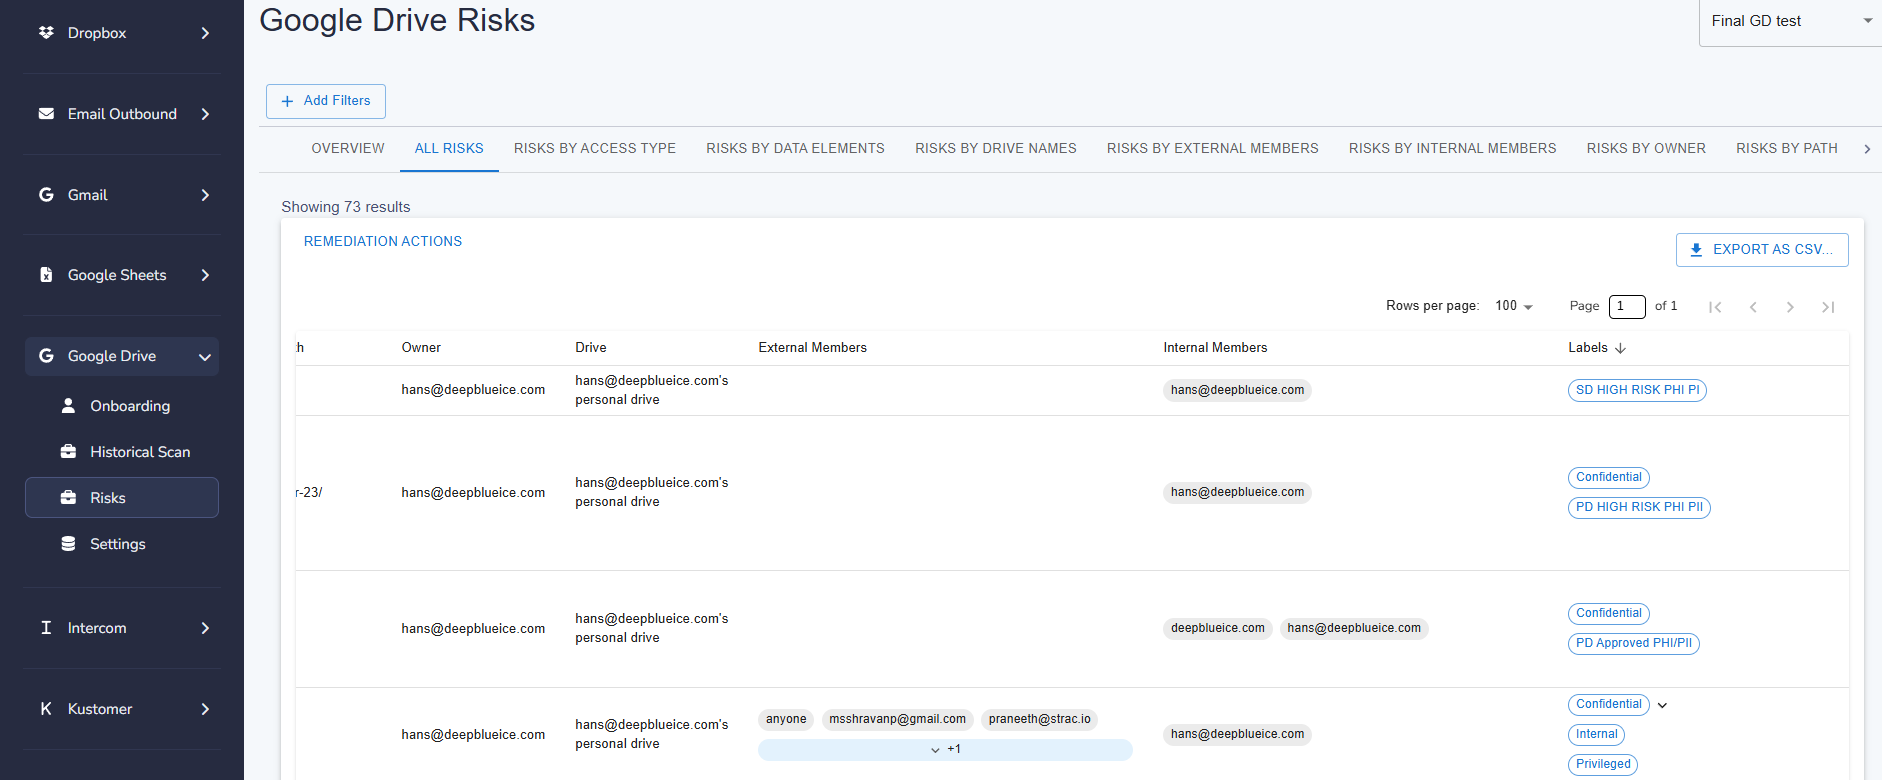The width and height of the screenshot is (1882, 780).
Task: Click deepblueice.com internal member chip
Action: (1217, 628)
